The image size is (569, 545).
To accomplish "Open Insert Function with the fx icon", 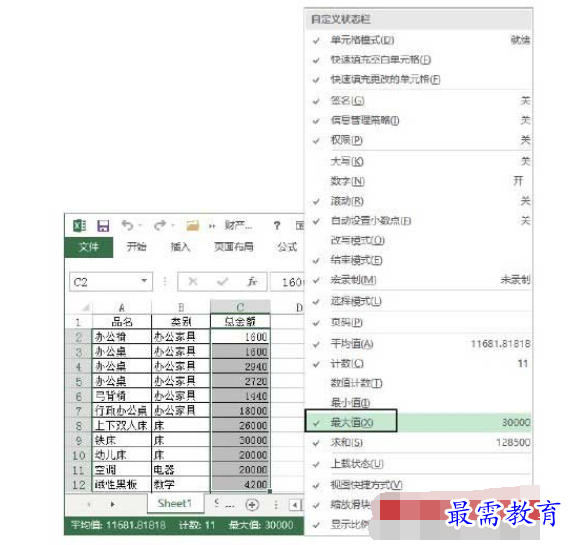I will click(x=252, y=282).
